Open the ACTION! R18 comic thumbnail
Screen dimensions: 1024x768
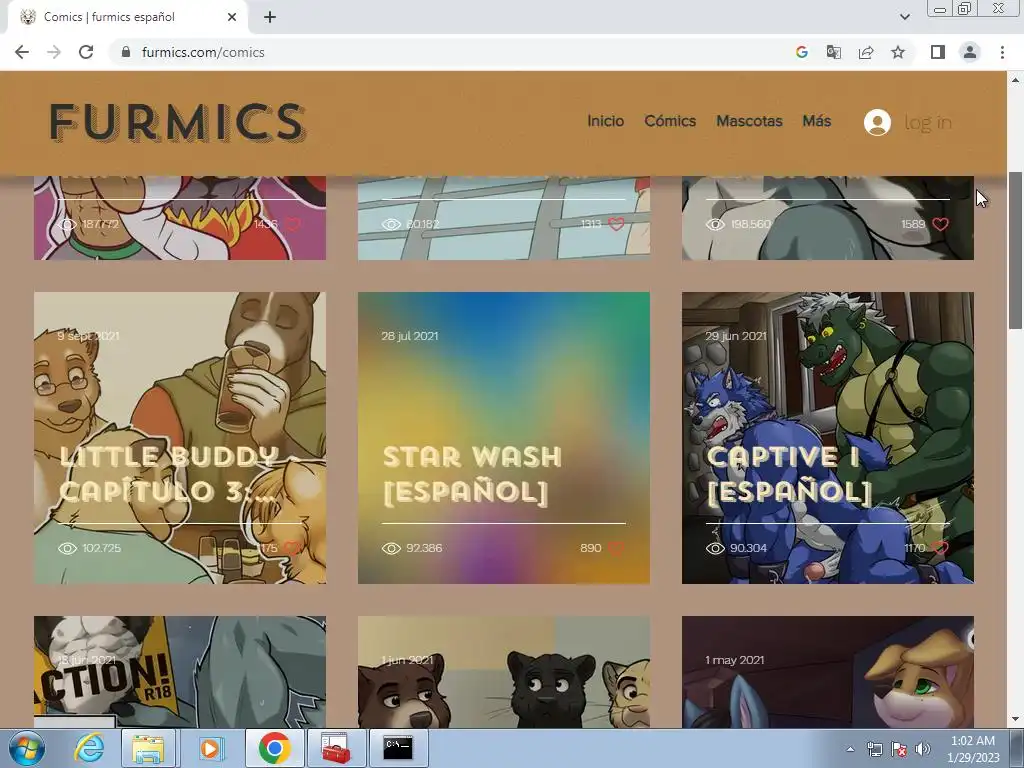180,672
